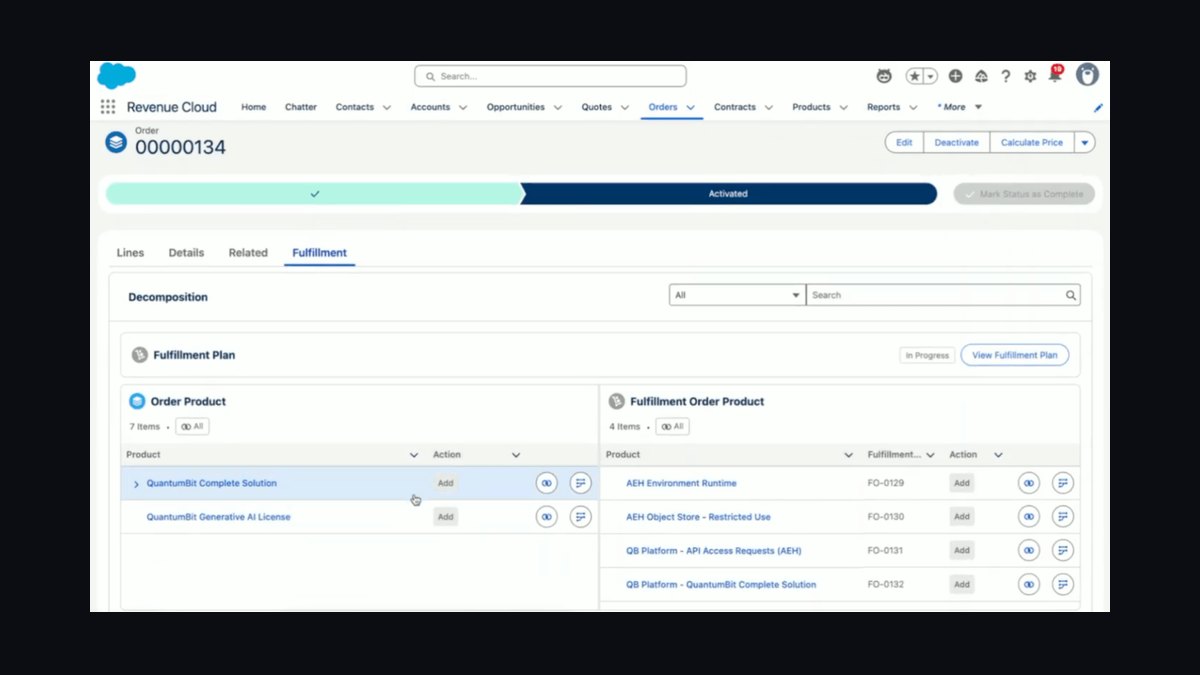Open the AEH Environment Runtime link
Image resolution: width=1200 pixels, height=675 pixels.
[681, 483]
